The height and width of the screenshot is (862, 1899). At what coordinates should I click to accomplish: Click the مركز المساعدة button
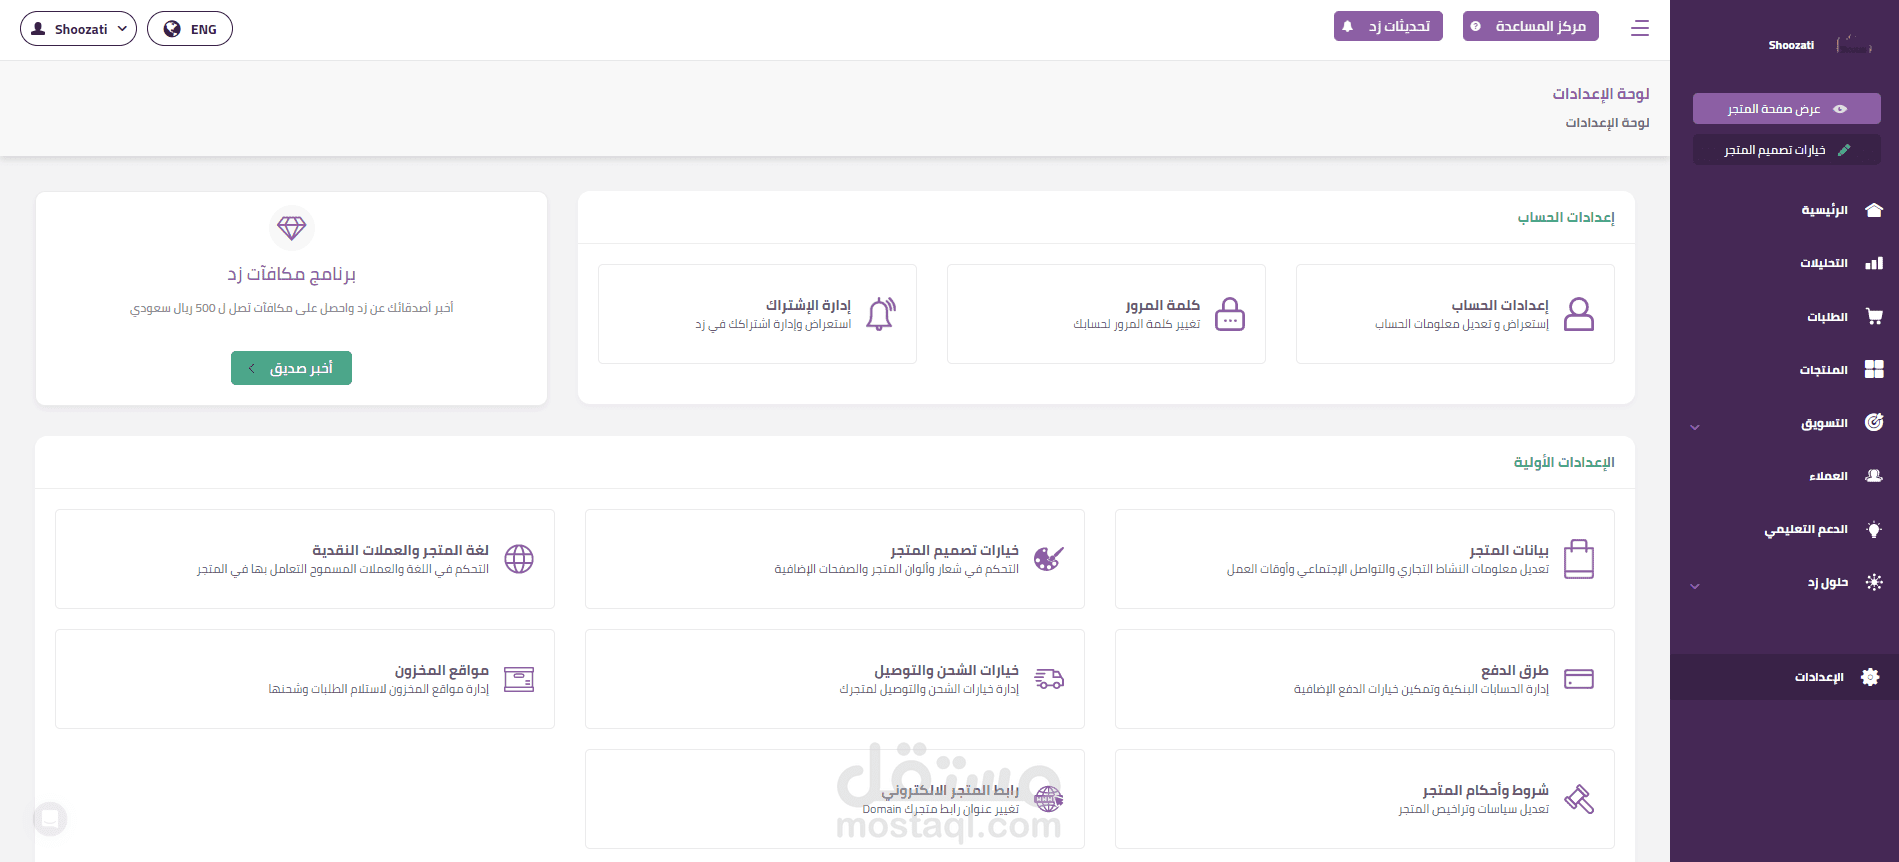[1530, 26]
